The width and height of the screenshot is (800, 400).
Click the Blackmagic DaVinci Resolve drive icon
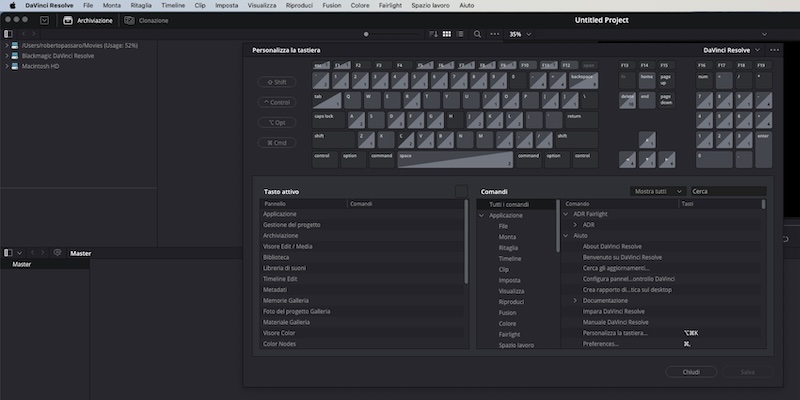(15, 56)
